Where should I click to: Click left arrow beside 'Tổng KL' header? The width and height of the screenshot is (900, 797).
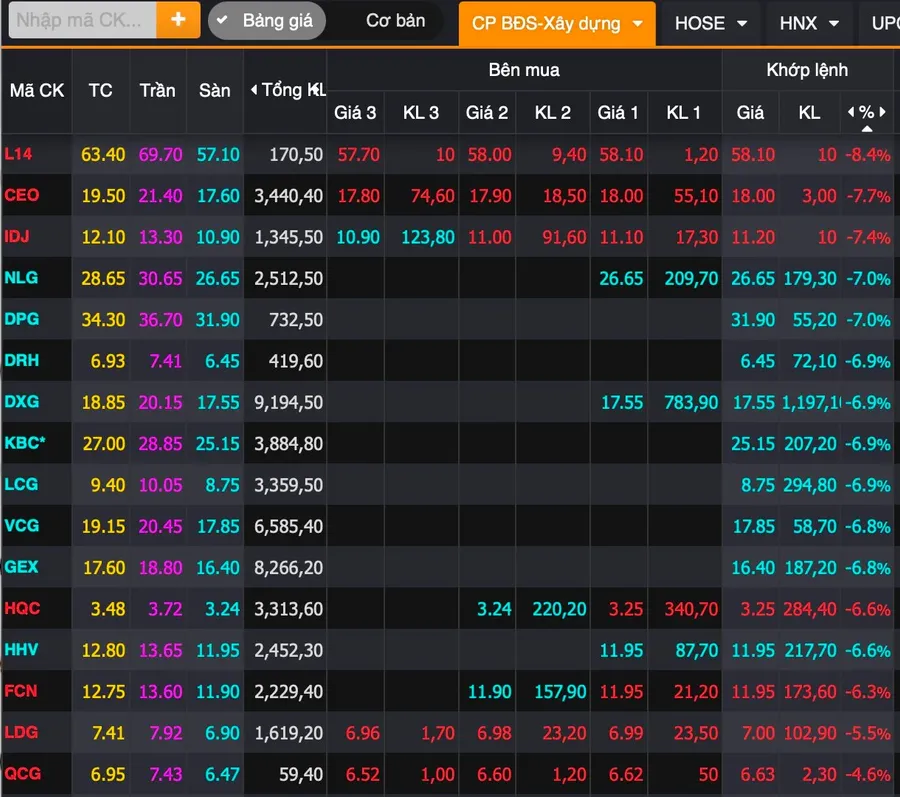254,90
